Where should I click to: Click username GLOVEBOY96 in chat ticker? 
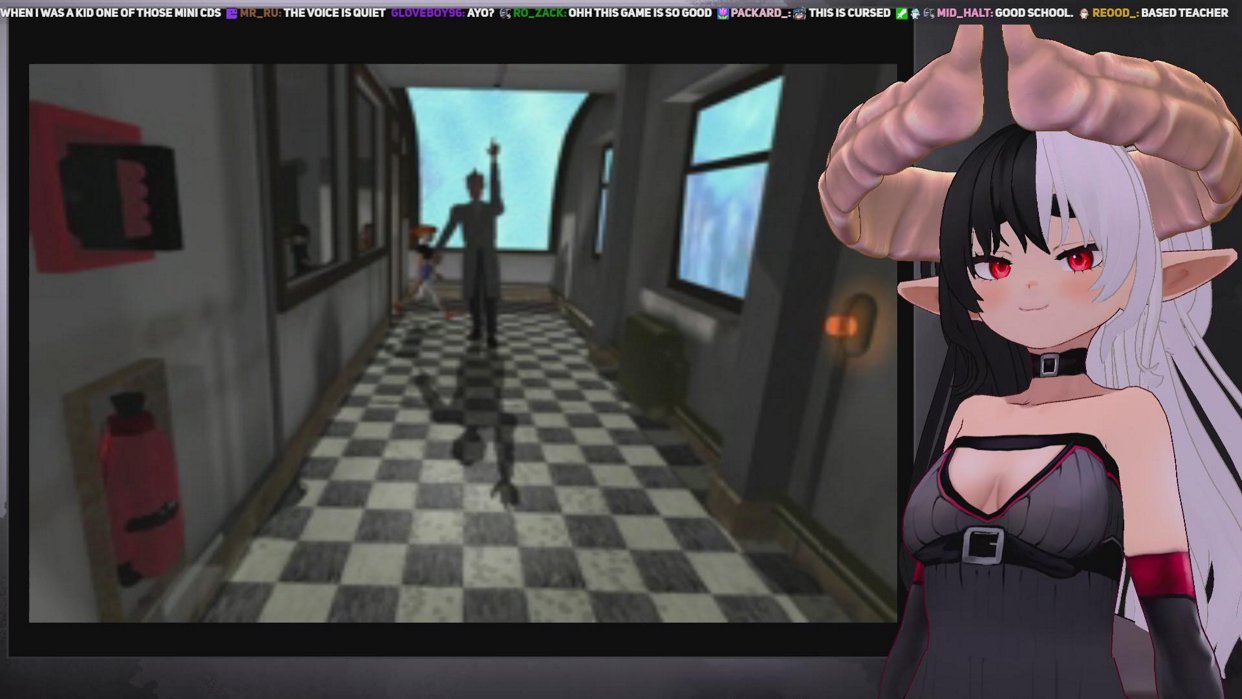(427, 13)
